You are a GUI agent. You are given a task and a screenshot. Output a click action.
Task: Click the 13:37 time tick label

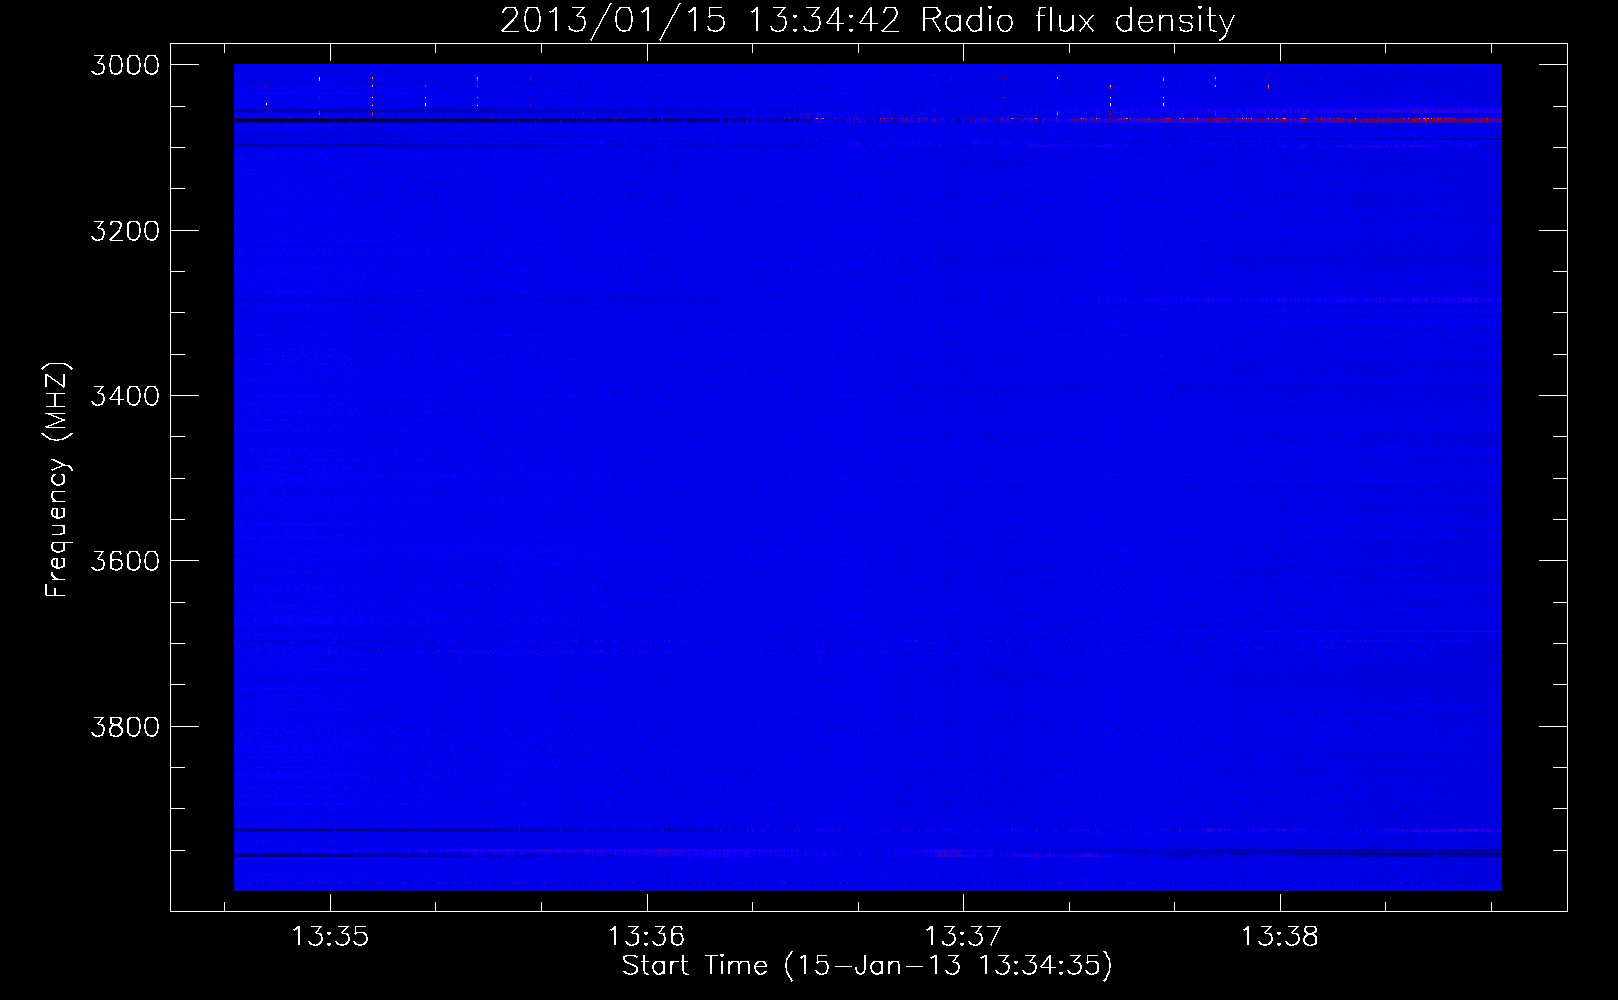click(963, 936)
